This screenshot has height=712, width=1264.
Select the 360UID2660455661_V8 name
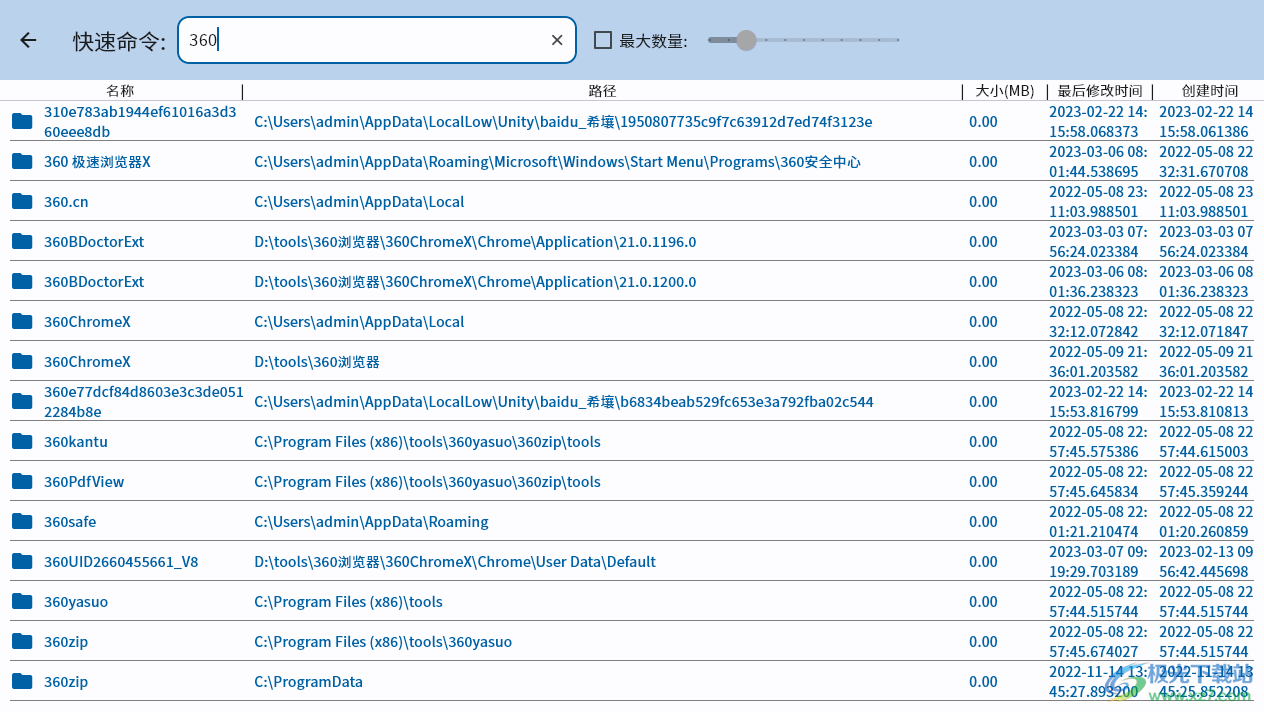click(x=121, y=562)
